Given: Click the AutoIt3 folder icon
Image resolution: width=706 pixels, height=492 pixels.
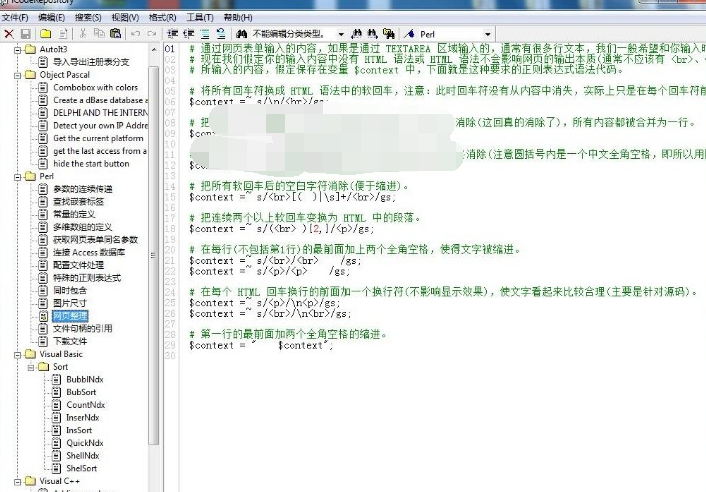Looking at the screenshot, I should click(x=31, y=49).
